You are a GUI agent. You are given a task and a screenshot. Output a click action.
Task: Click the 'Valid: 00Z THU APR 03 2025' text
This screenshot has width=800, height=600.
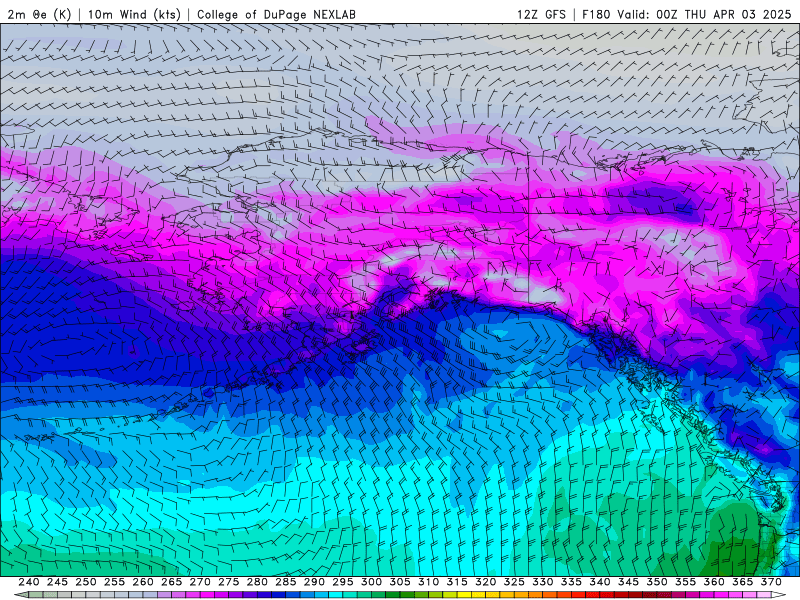click(704, 14)
